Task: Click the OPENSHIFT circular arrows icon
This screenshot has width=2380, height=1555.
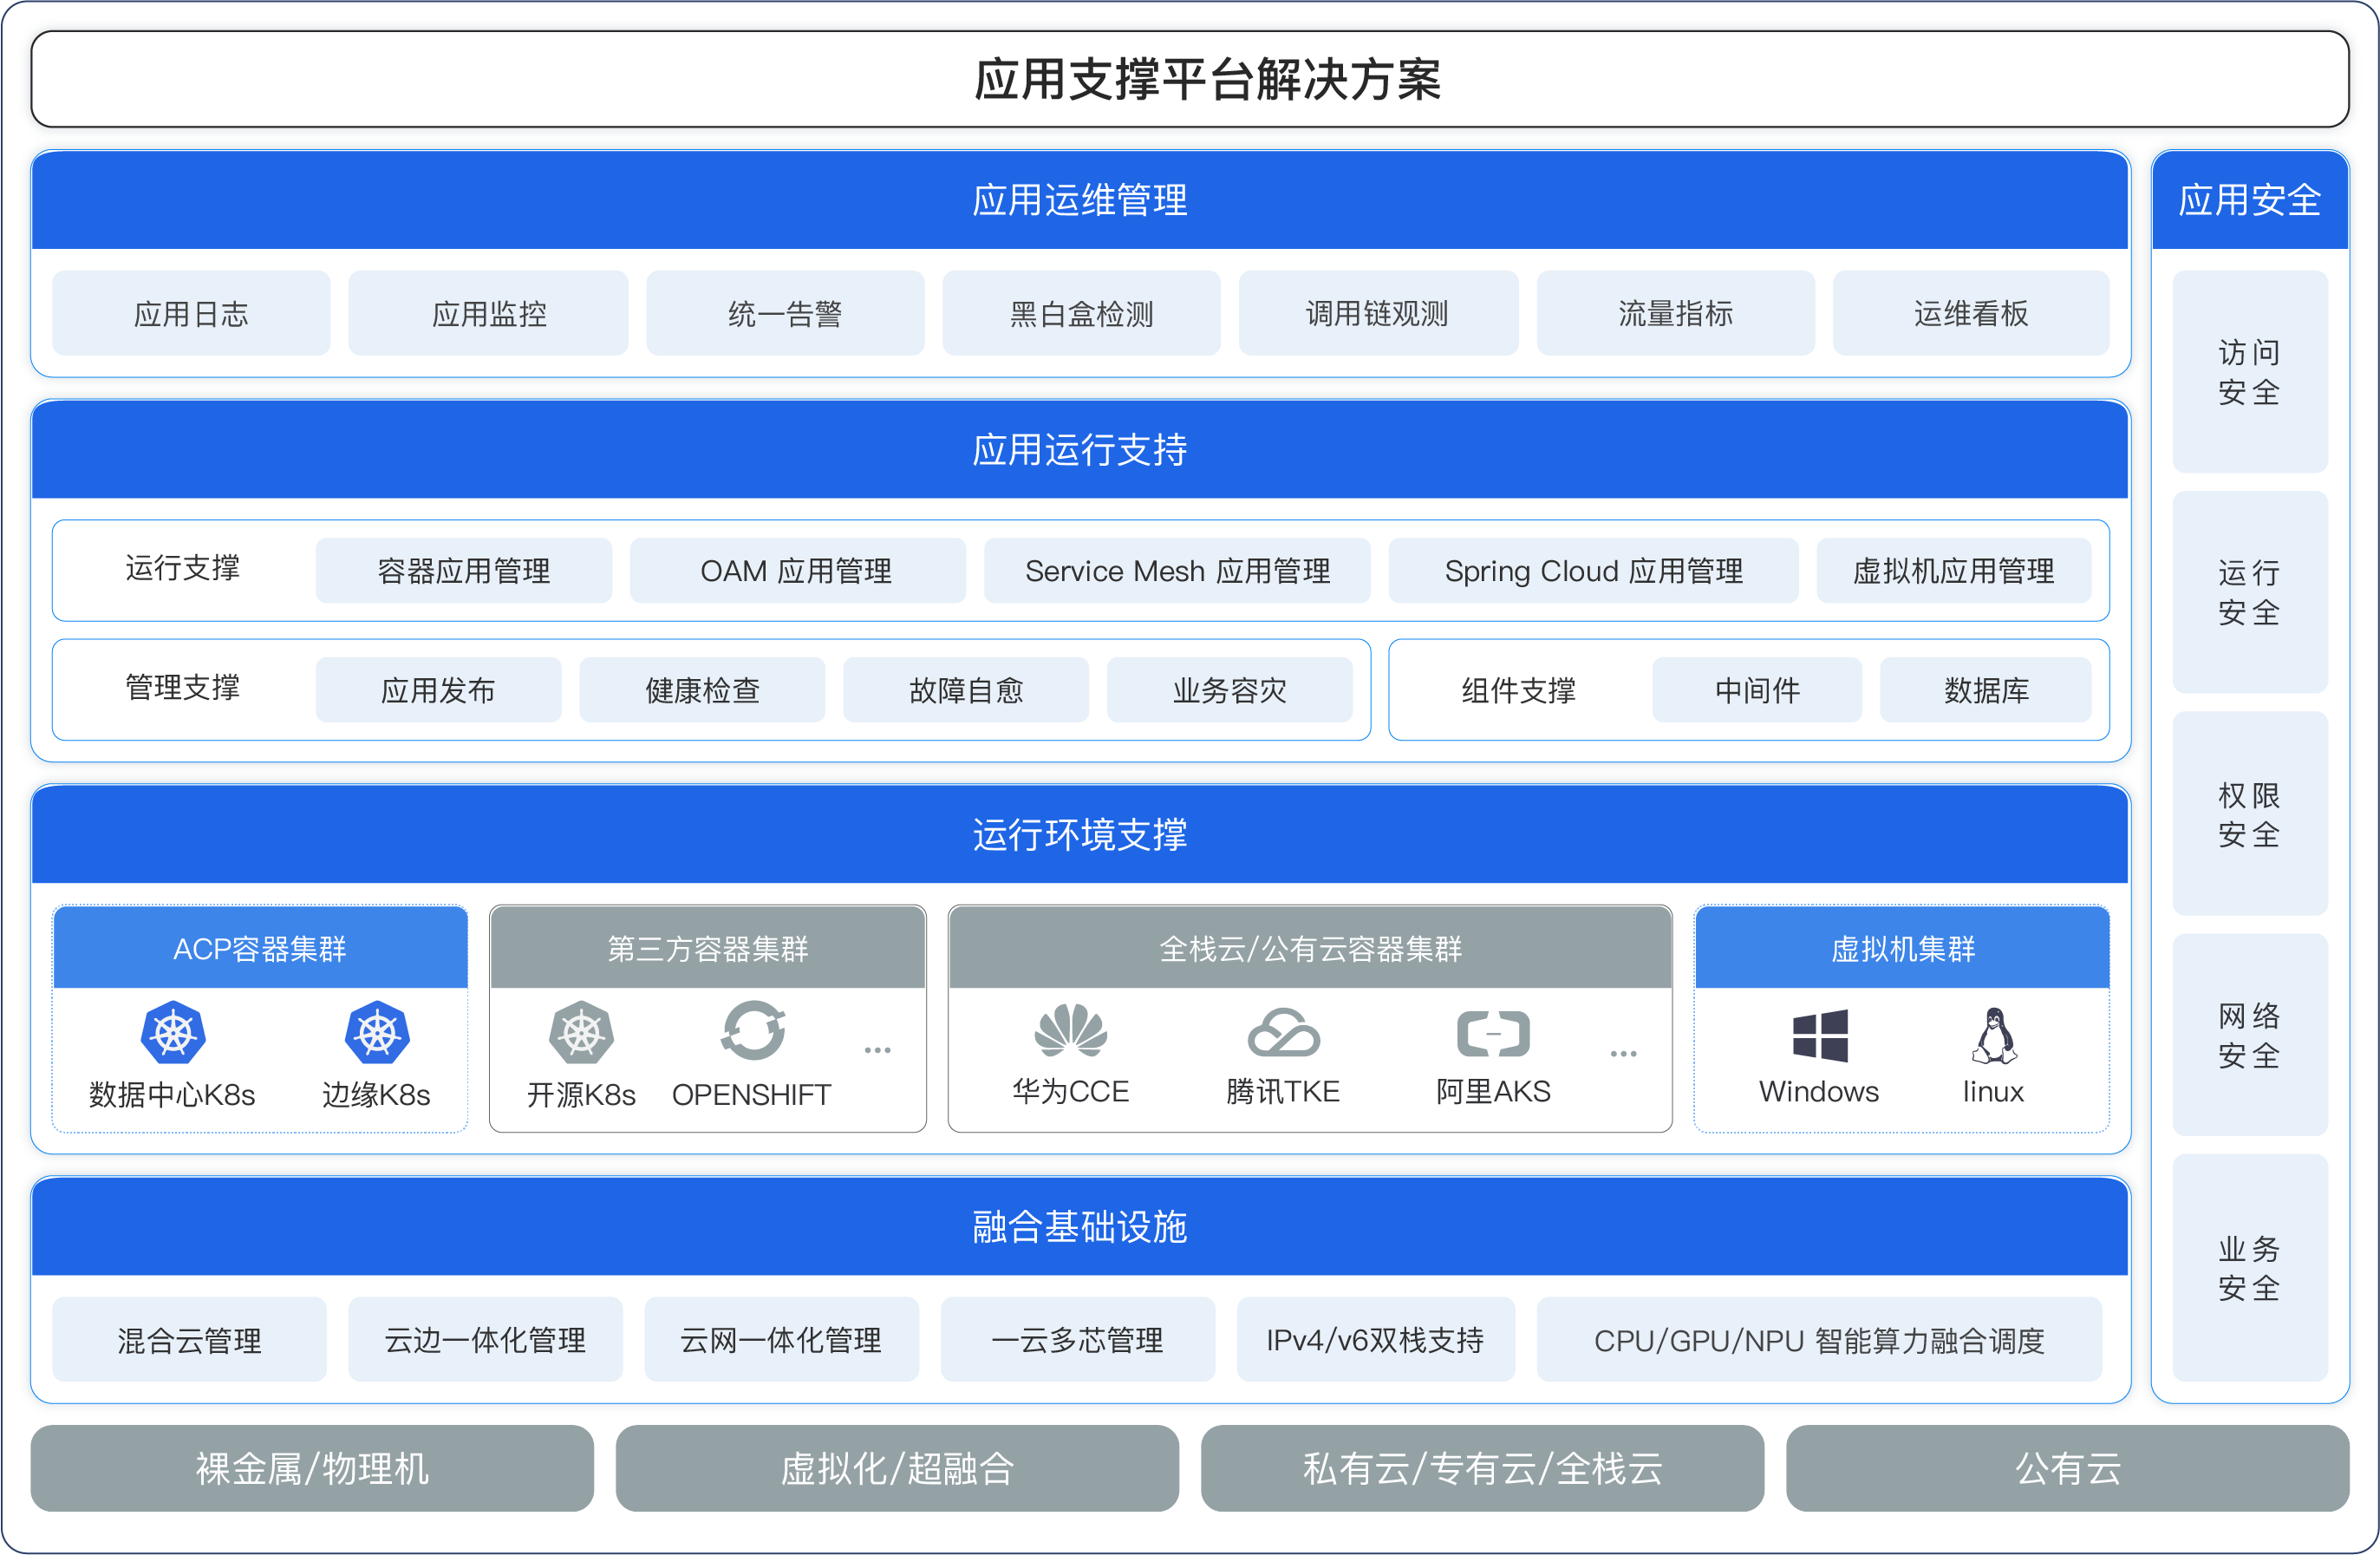Action: coord(753,1031)
